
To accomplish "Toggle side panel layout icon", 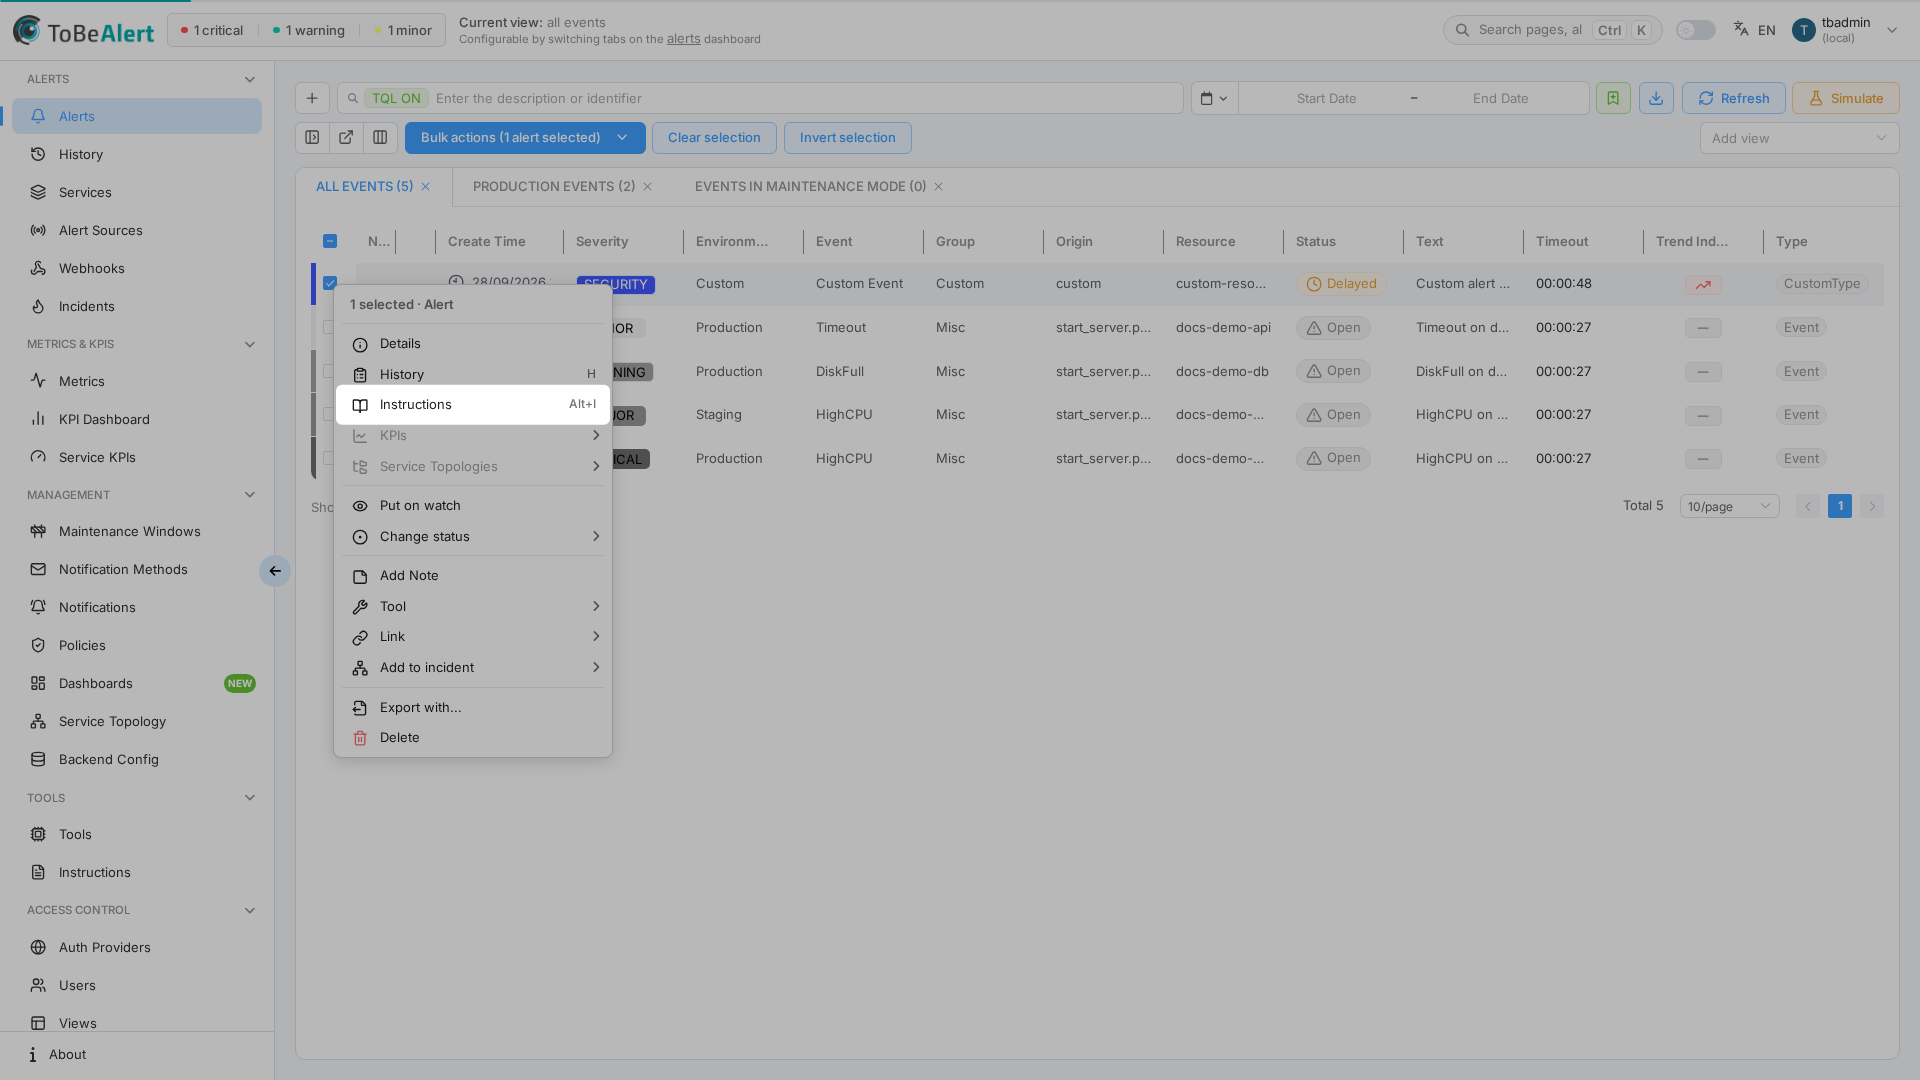I will pos(312,138).
